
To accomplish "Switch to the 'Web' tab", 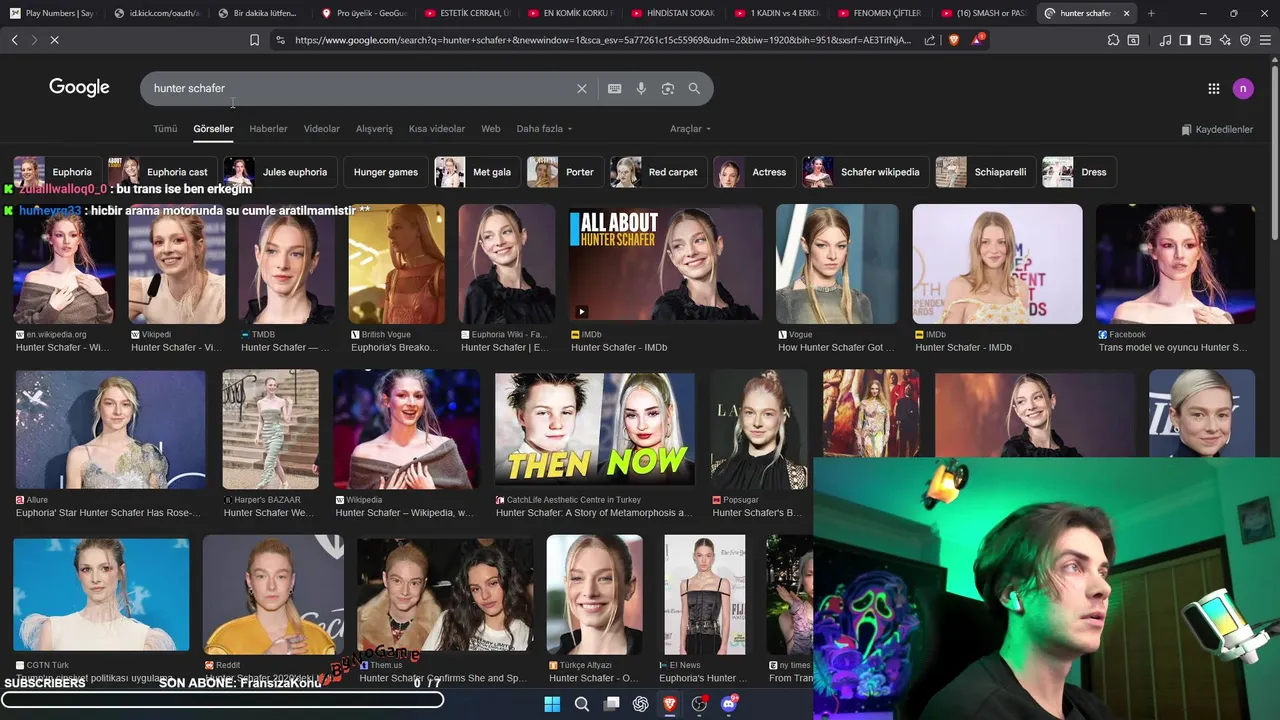I will click(x=491, y=129).
